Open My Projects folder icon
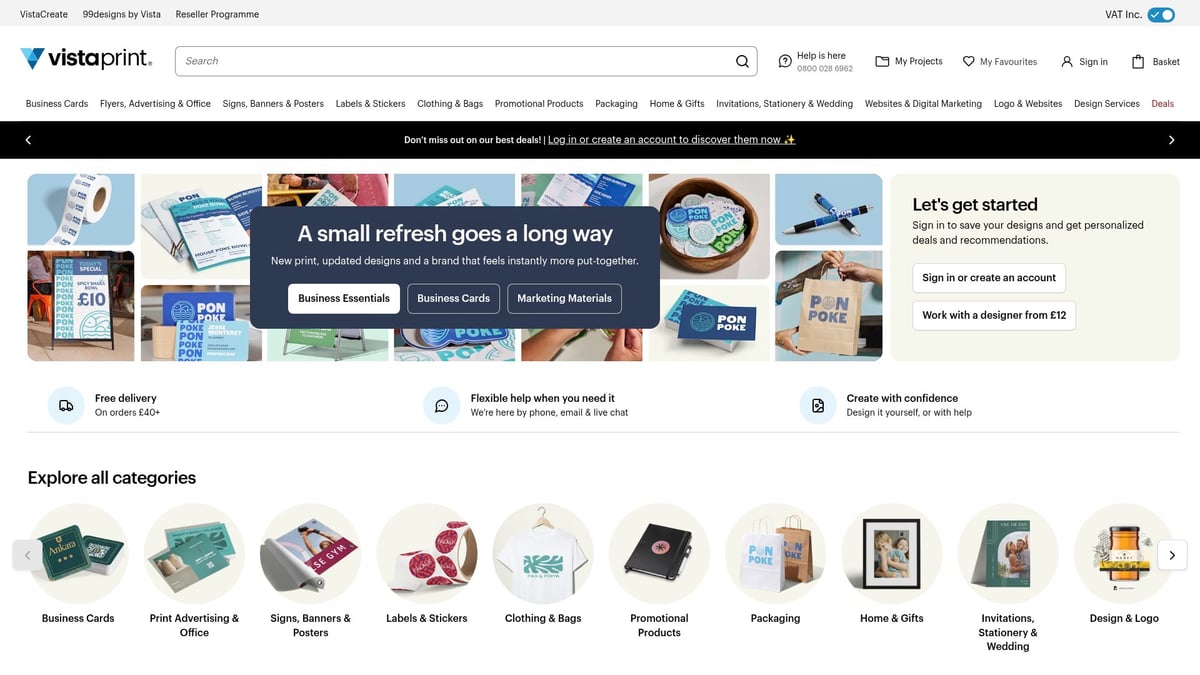The image size is (1200, 675). pos(882,61)
